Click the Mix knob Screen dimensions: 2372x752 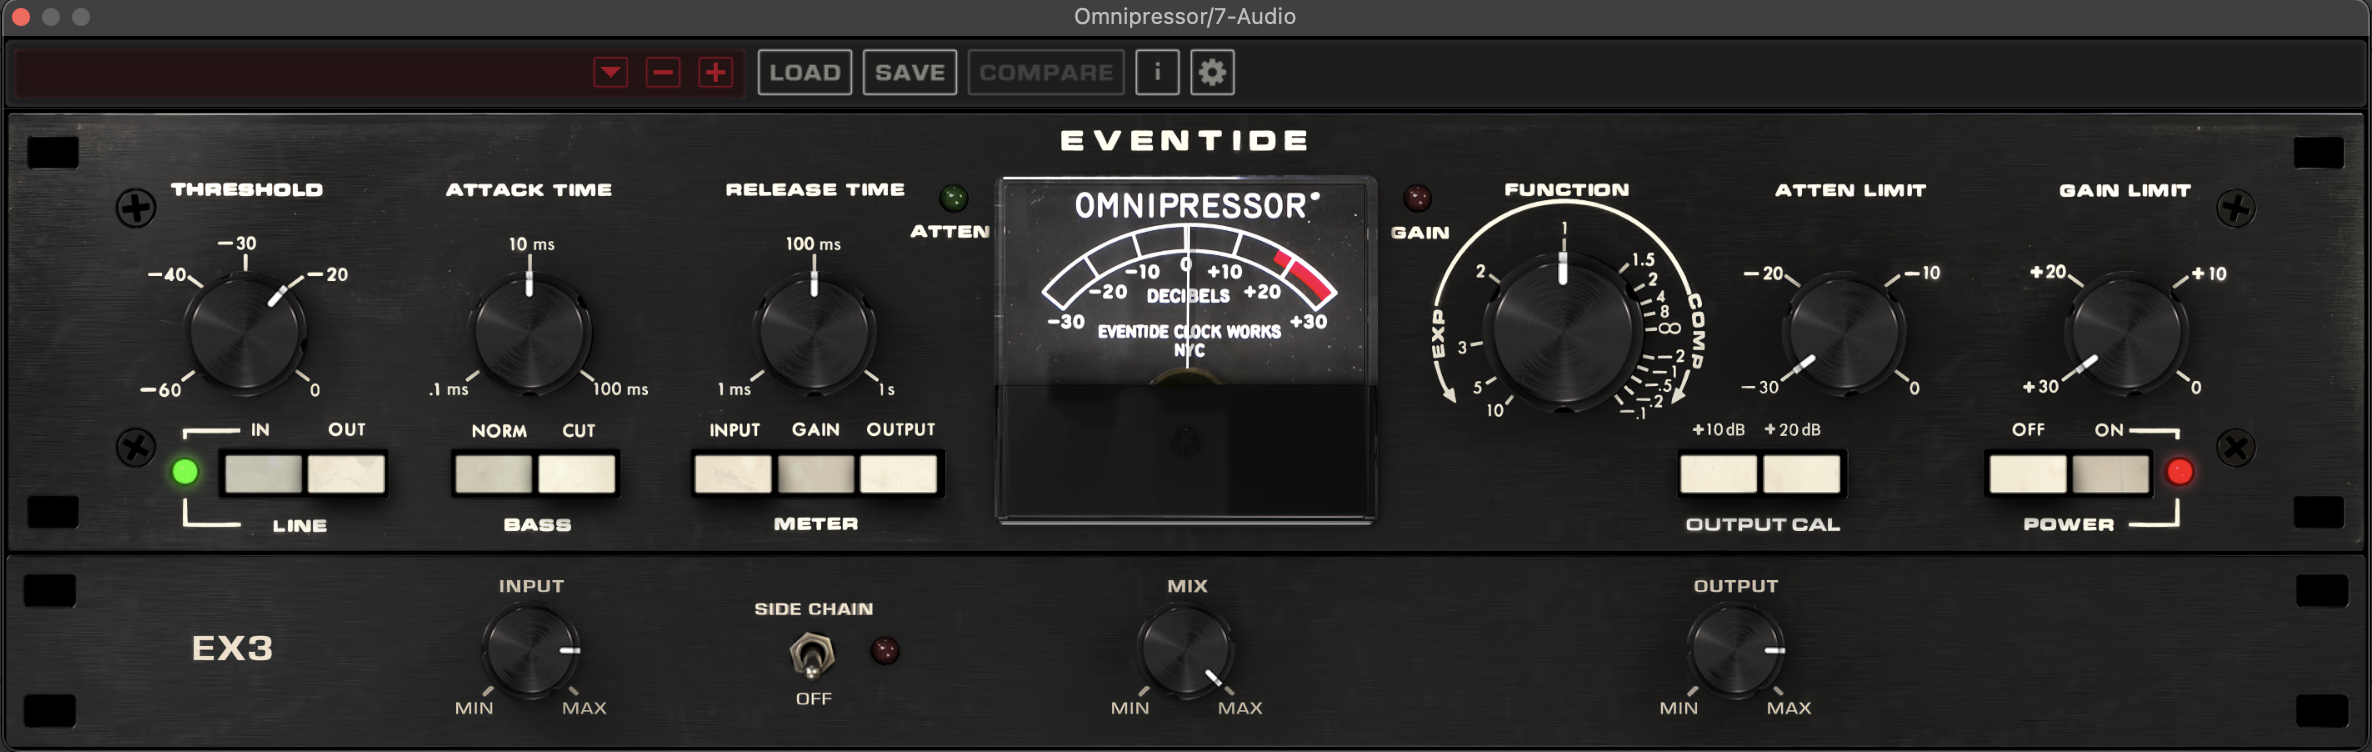(1186, 649)
